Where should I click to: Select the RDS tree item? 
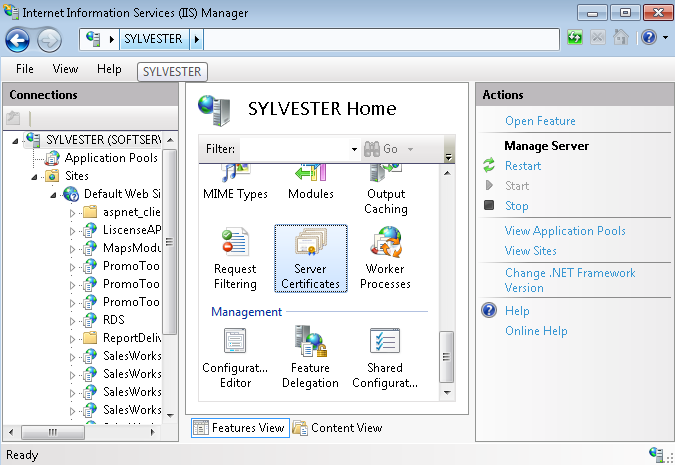(x=114, y=320)
